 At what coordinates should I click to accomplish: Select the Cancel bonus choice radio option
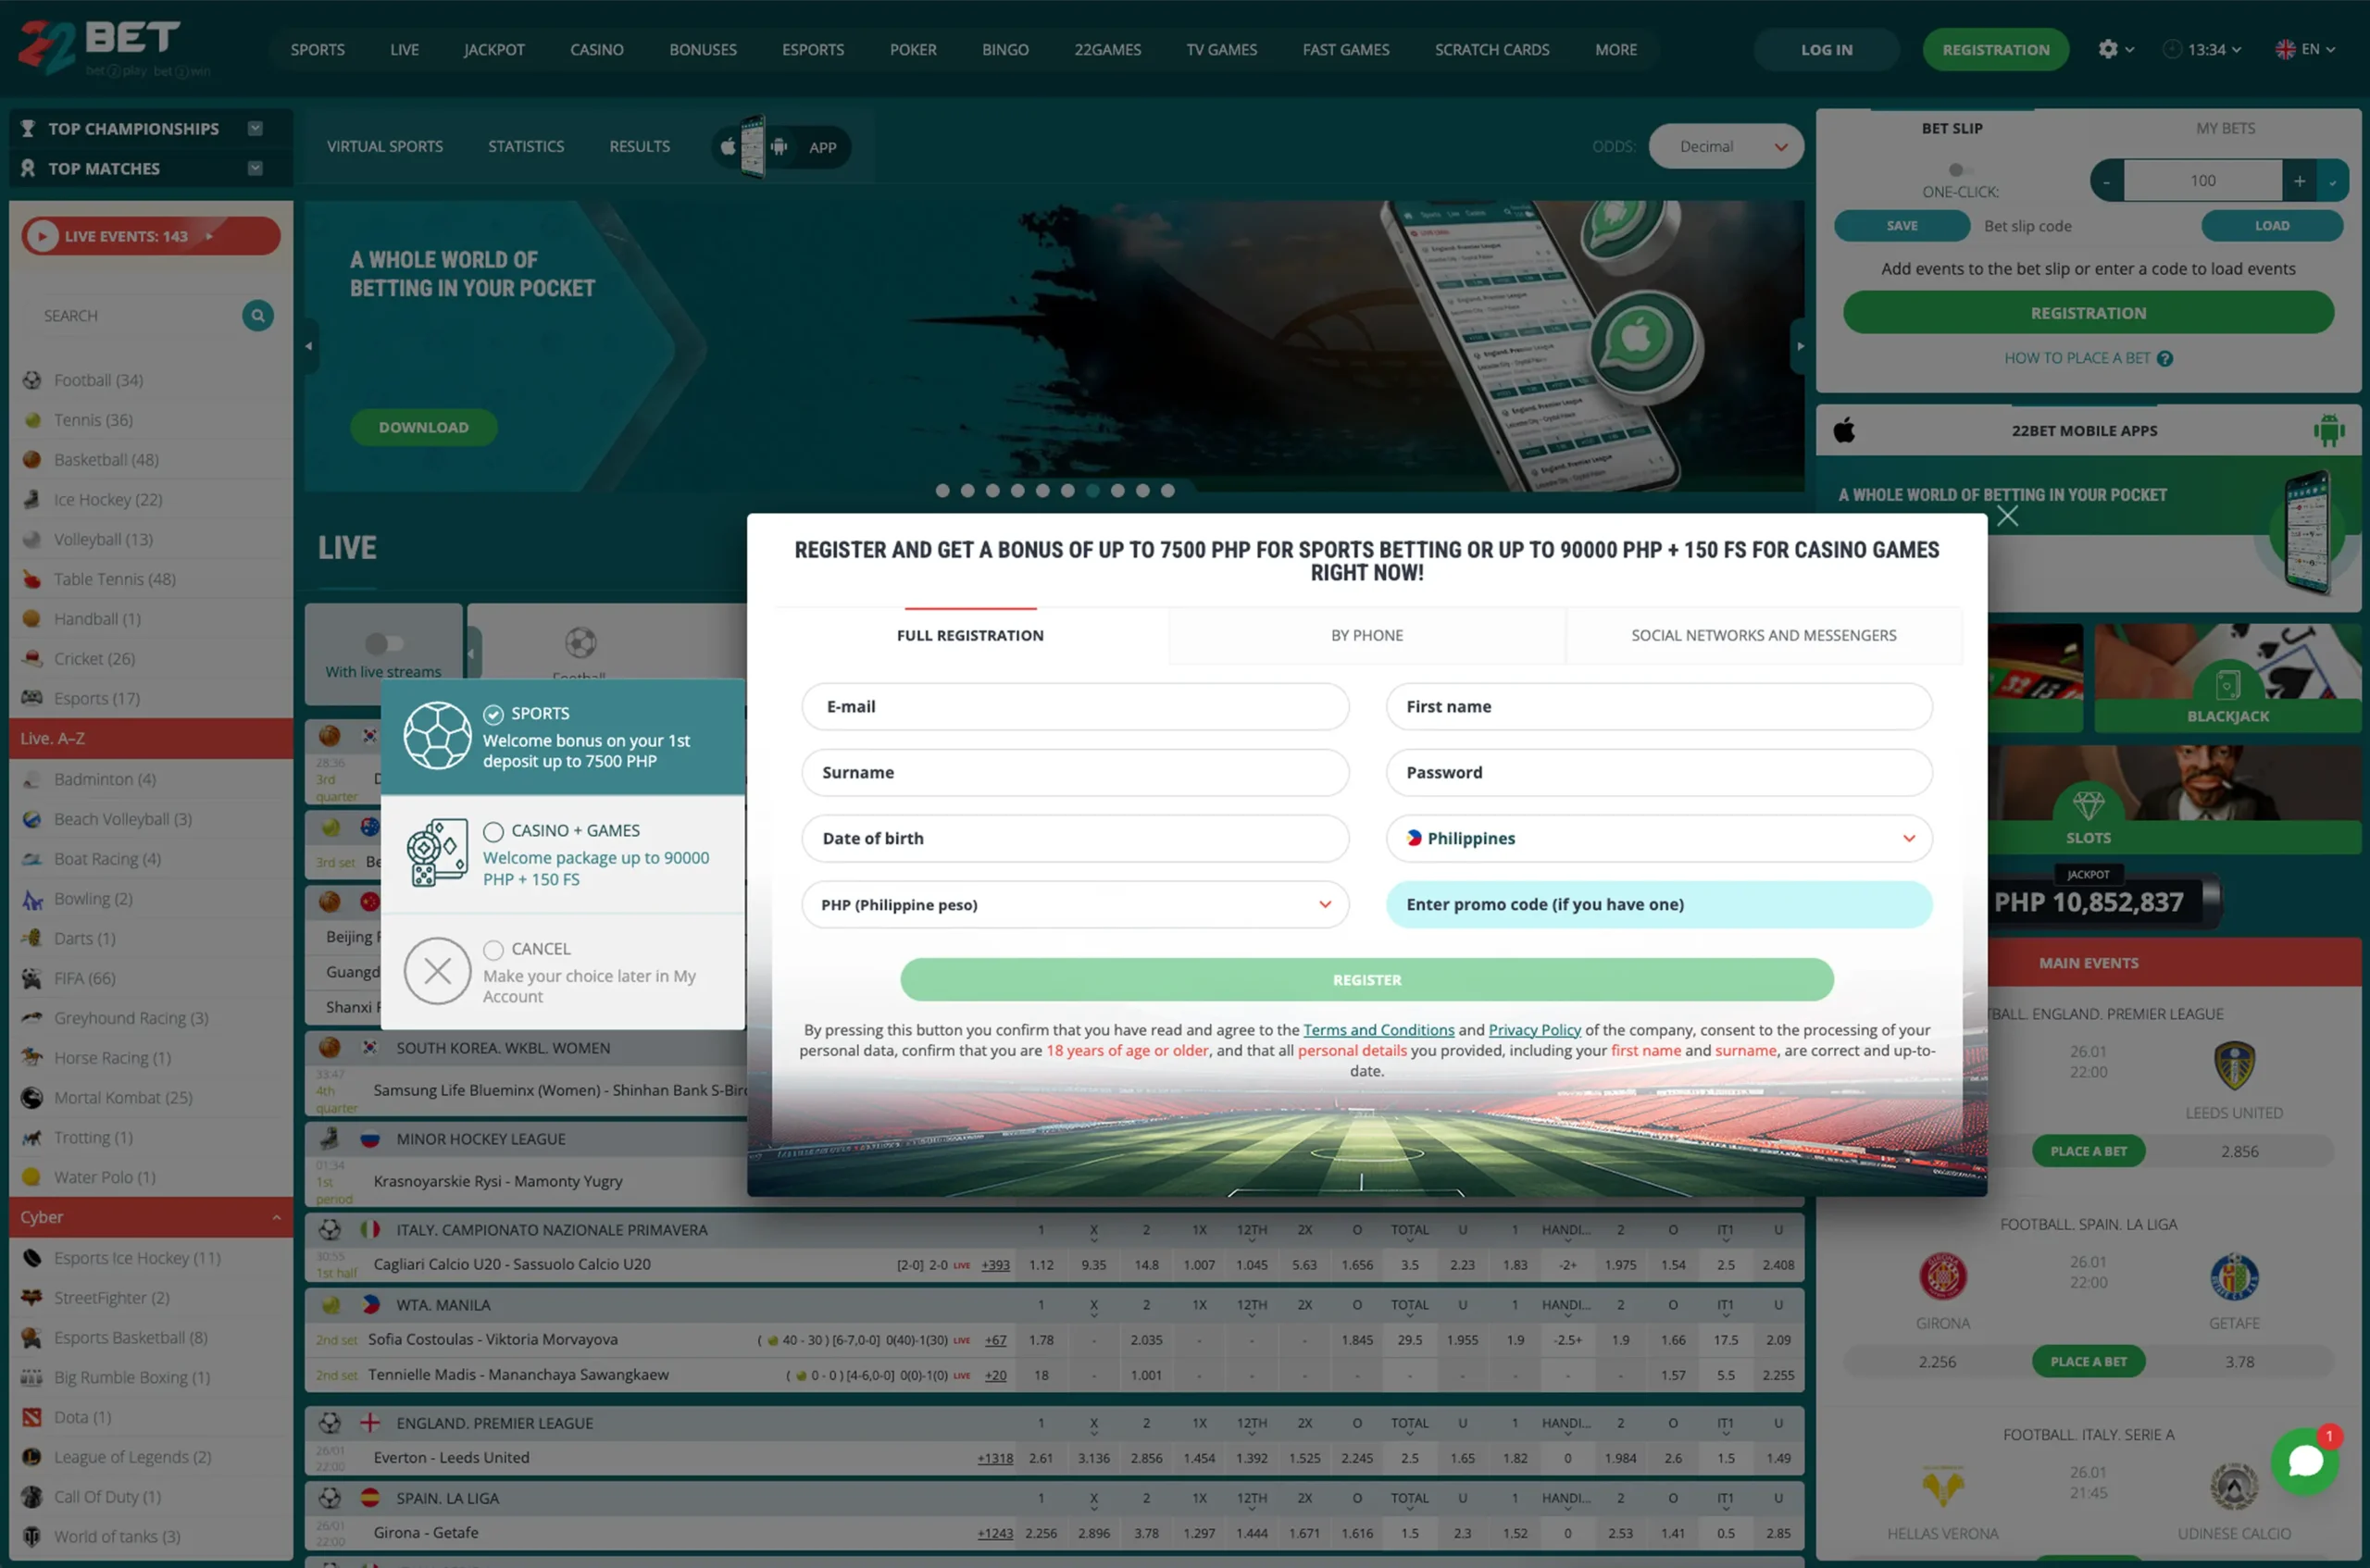tap(493, 949)
